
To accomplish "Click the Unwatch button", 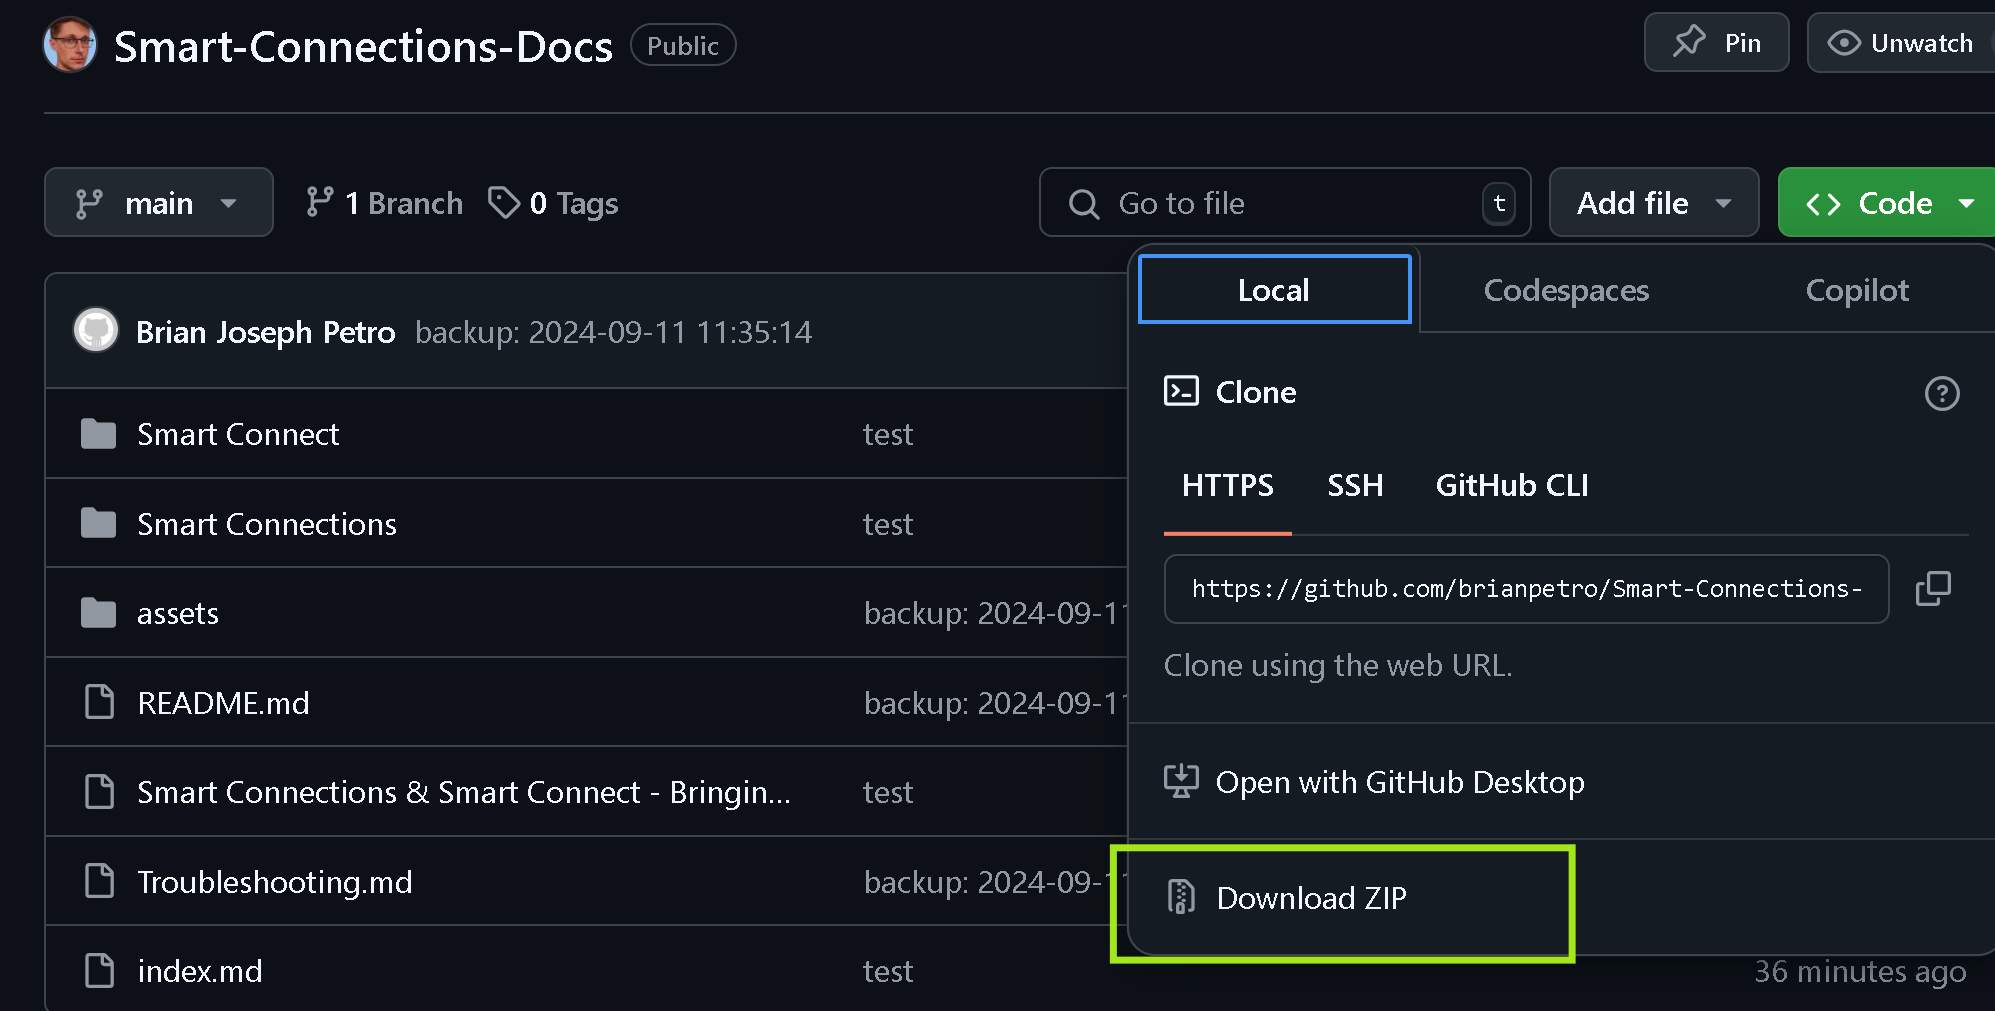I will [1901, 43].
